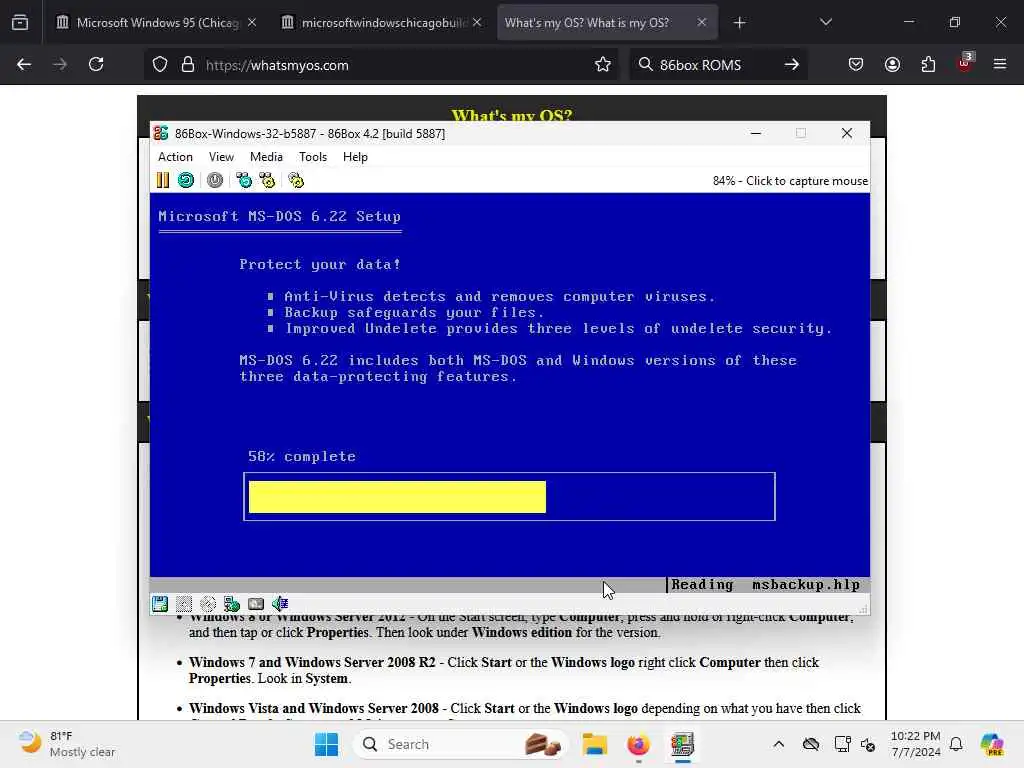Open the Firefox account icon
This screenshot has width=1024, height=768.
[892, 65]
